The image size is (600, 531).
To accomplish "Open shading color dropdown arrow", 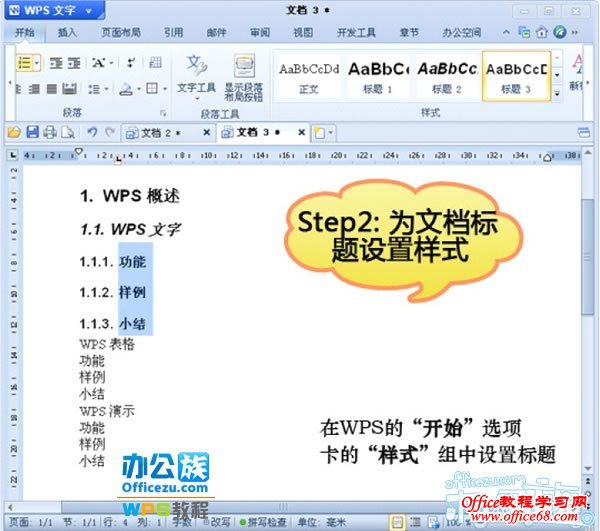I will pyautogui.click(x=139, y=89).
